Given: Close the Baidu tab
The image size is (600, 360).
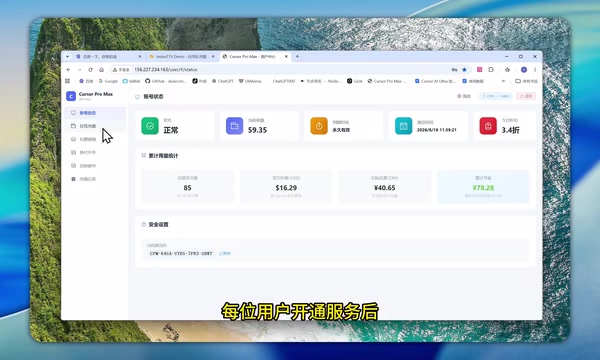Looking at the screenshot, I should [x=140, y=56].
